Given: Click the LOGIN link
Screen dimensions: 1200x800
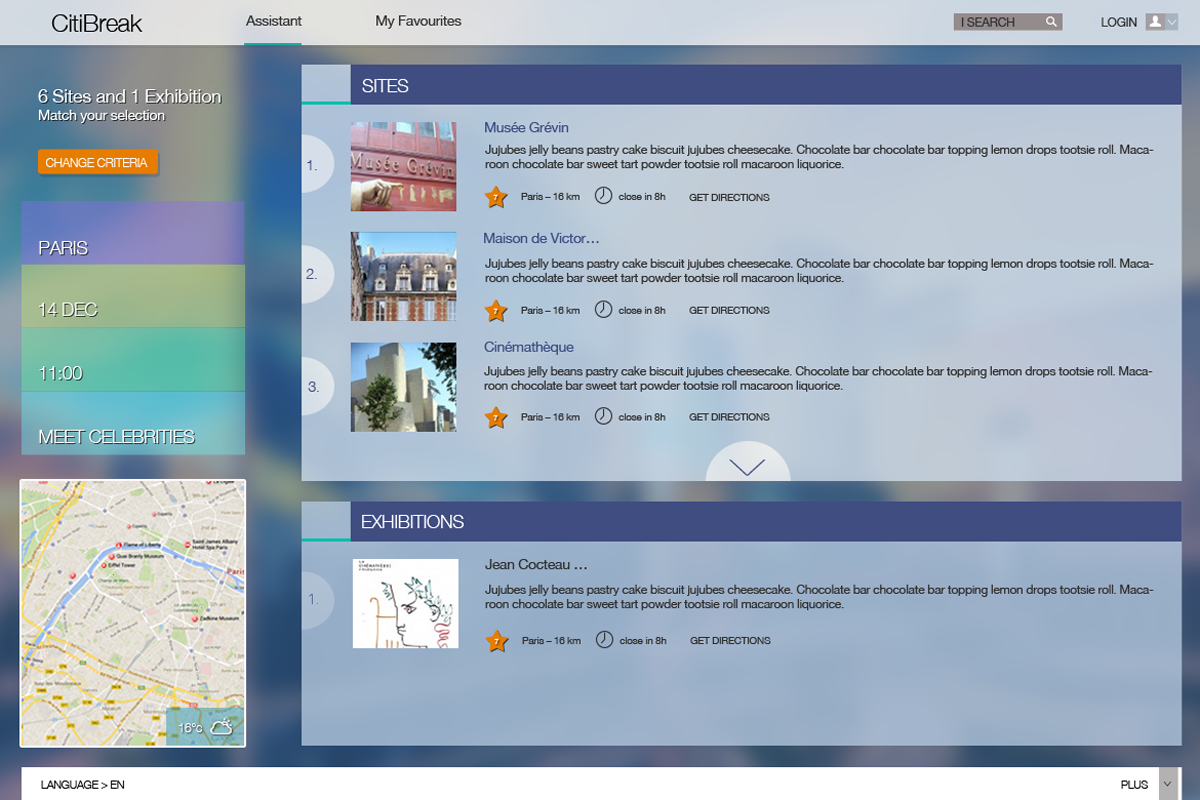Looking at the screenshot, I should pos(1119,22).
